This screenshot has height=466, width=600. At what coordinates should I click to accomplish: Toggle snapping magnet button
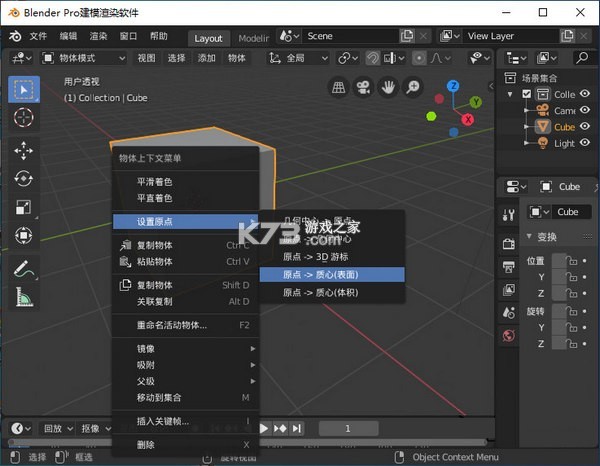coord(372,58)
